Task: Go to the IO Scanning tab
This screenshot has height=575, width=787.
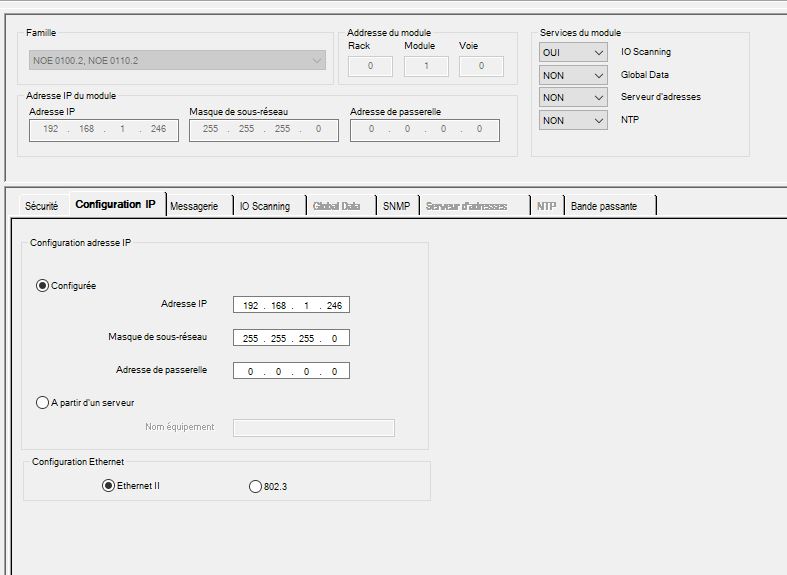Action: coord(264,206)
